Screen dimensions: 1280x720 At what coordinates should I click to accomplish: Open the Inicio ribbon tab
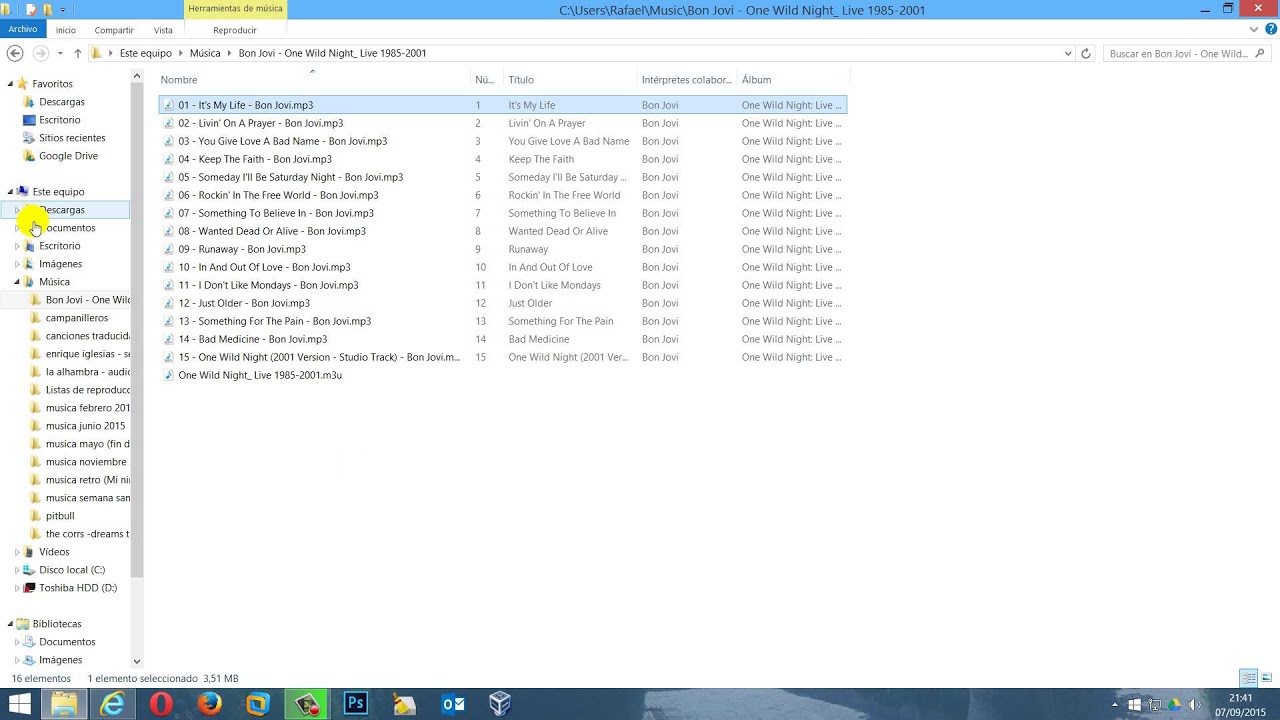(x=66, y=30)
